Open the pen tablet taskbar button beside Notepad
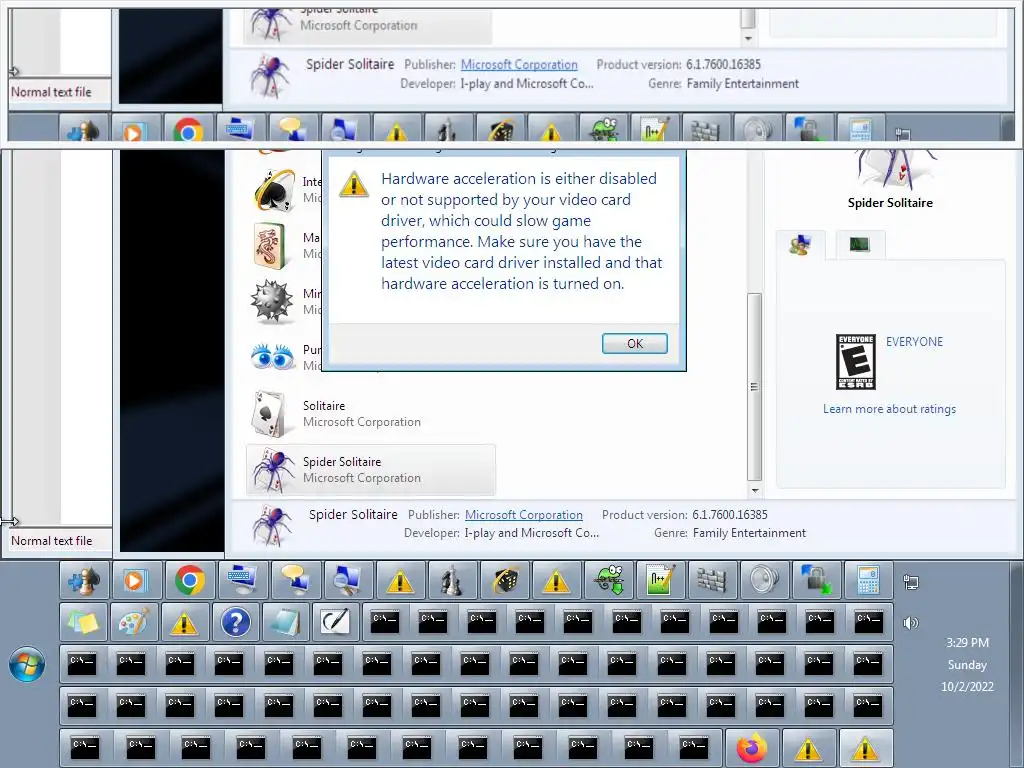1024x768 pixels. pyautogui.click(x=336, y=622)
